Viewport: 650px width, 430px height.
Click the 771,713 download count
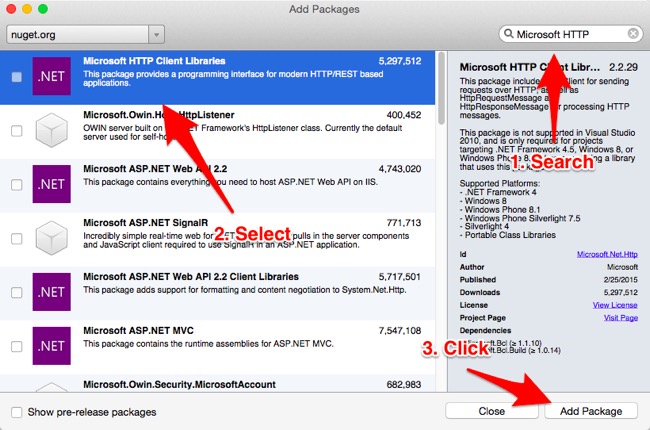coord(403,223)
